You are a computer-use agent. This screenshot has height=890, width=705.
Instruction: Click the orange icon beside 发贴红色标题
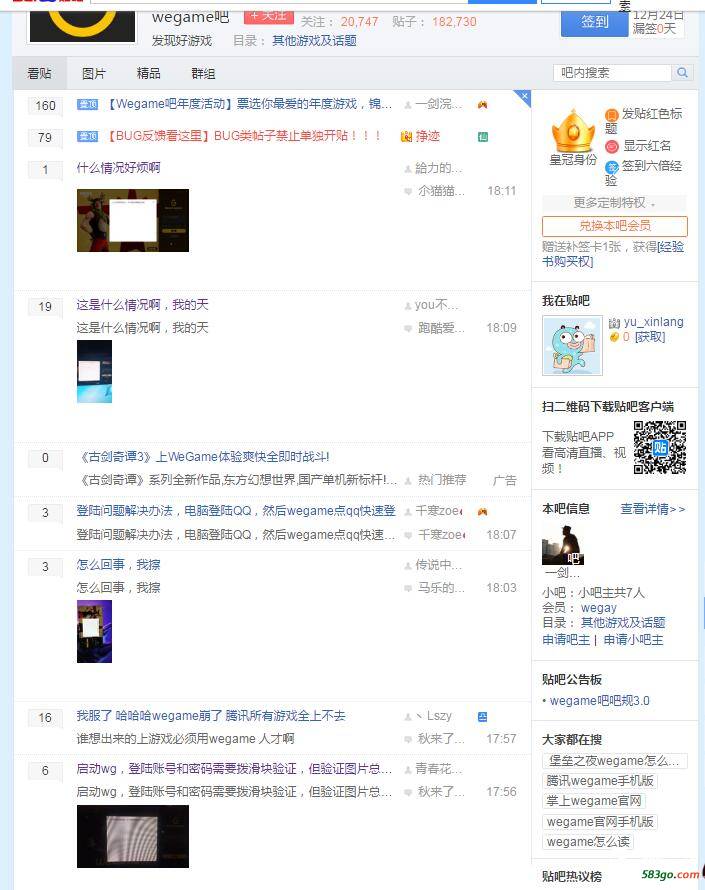[x=611, y=115]
